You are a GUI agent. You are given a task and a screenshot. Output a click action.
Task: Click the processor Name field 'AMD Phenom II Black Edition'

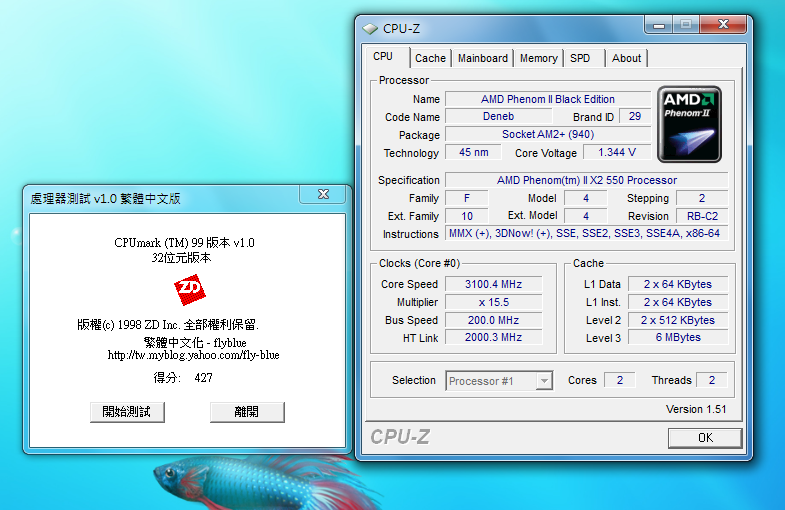(x=548, y=99)
